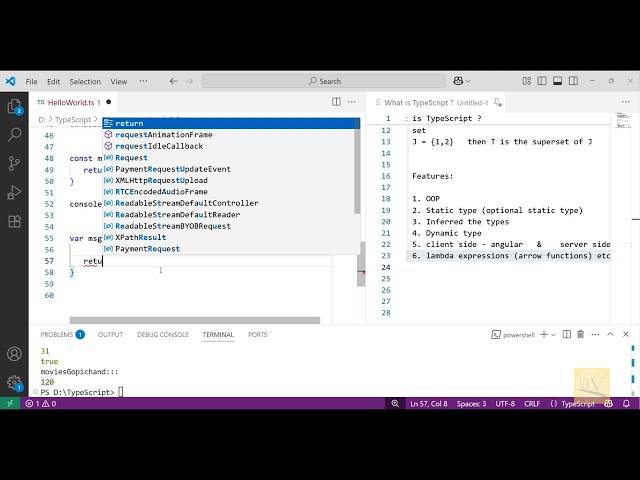Open the Explorer view in activity bar
The height and width of the screenshot is (480, 640).
coord(14,107)
